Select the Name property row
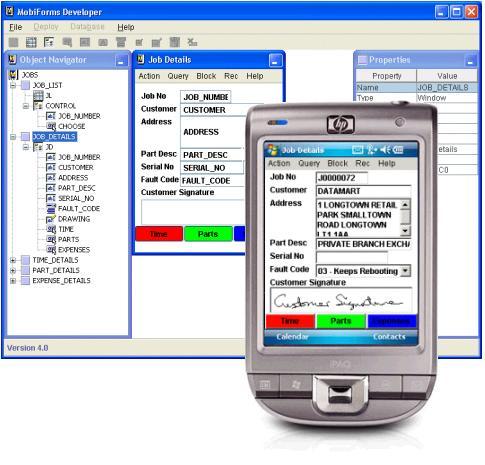Screen dimensions: 485x465 (x=417, y=88)
